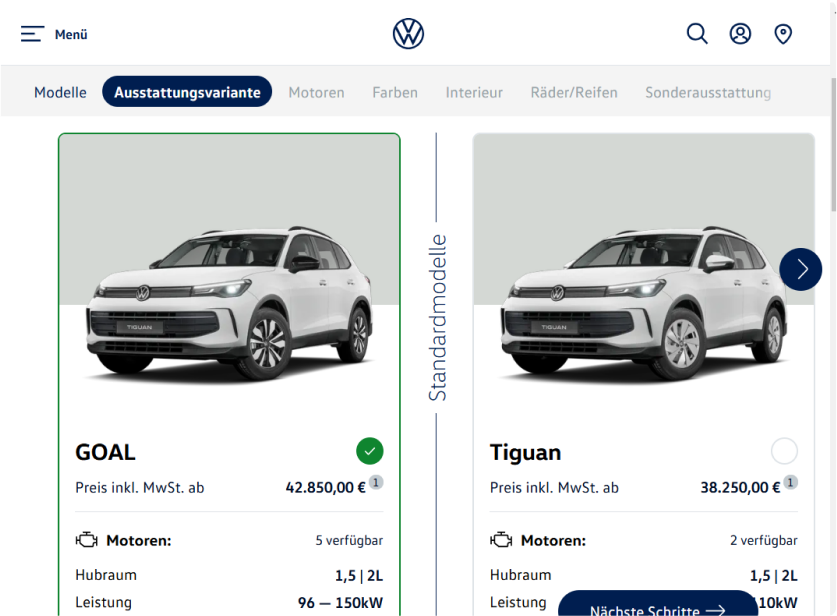The width and height of the screenshot is (837, 616).
Task: Open the Interieur tab
Action: coord(474,92)
